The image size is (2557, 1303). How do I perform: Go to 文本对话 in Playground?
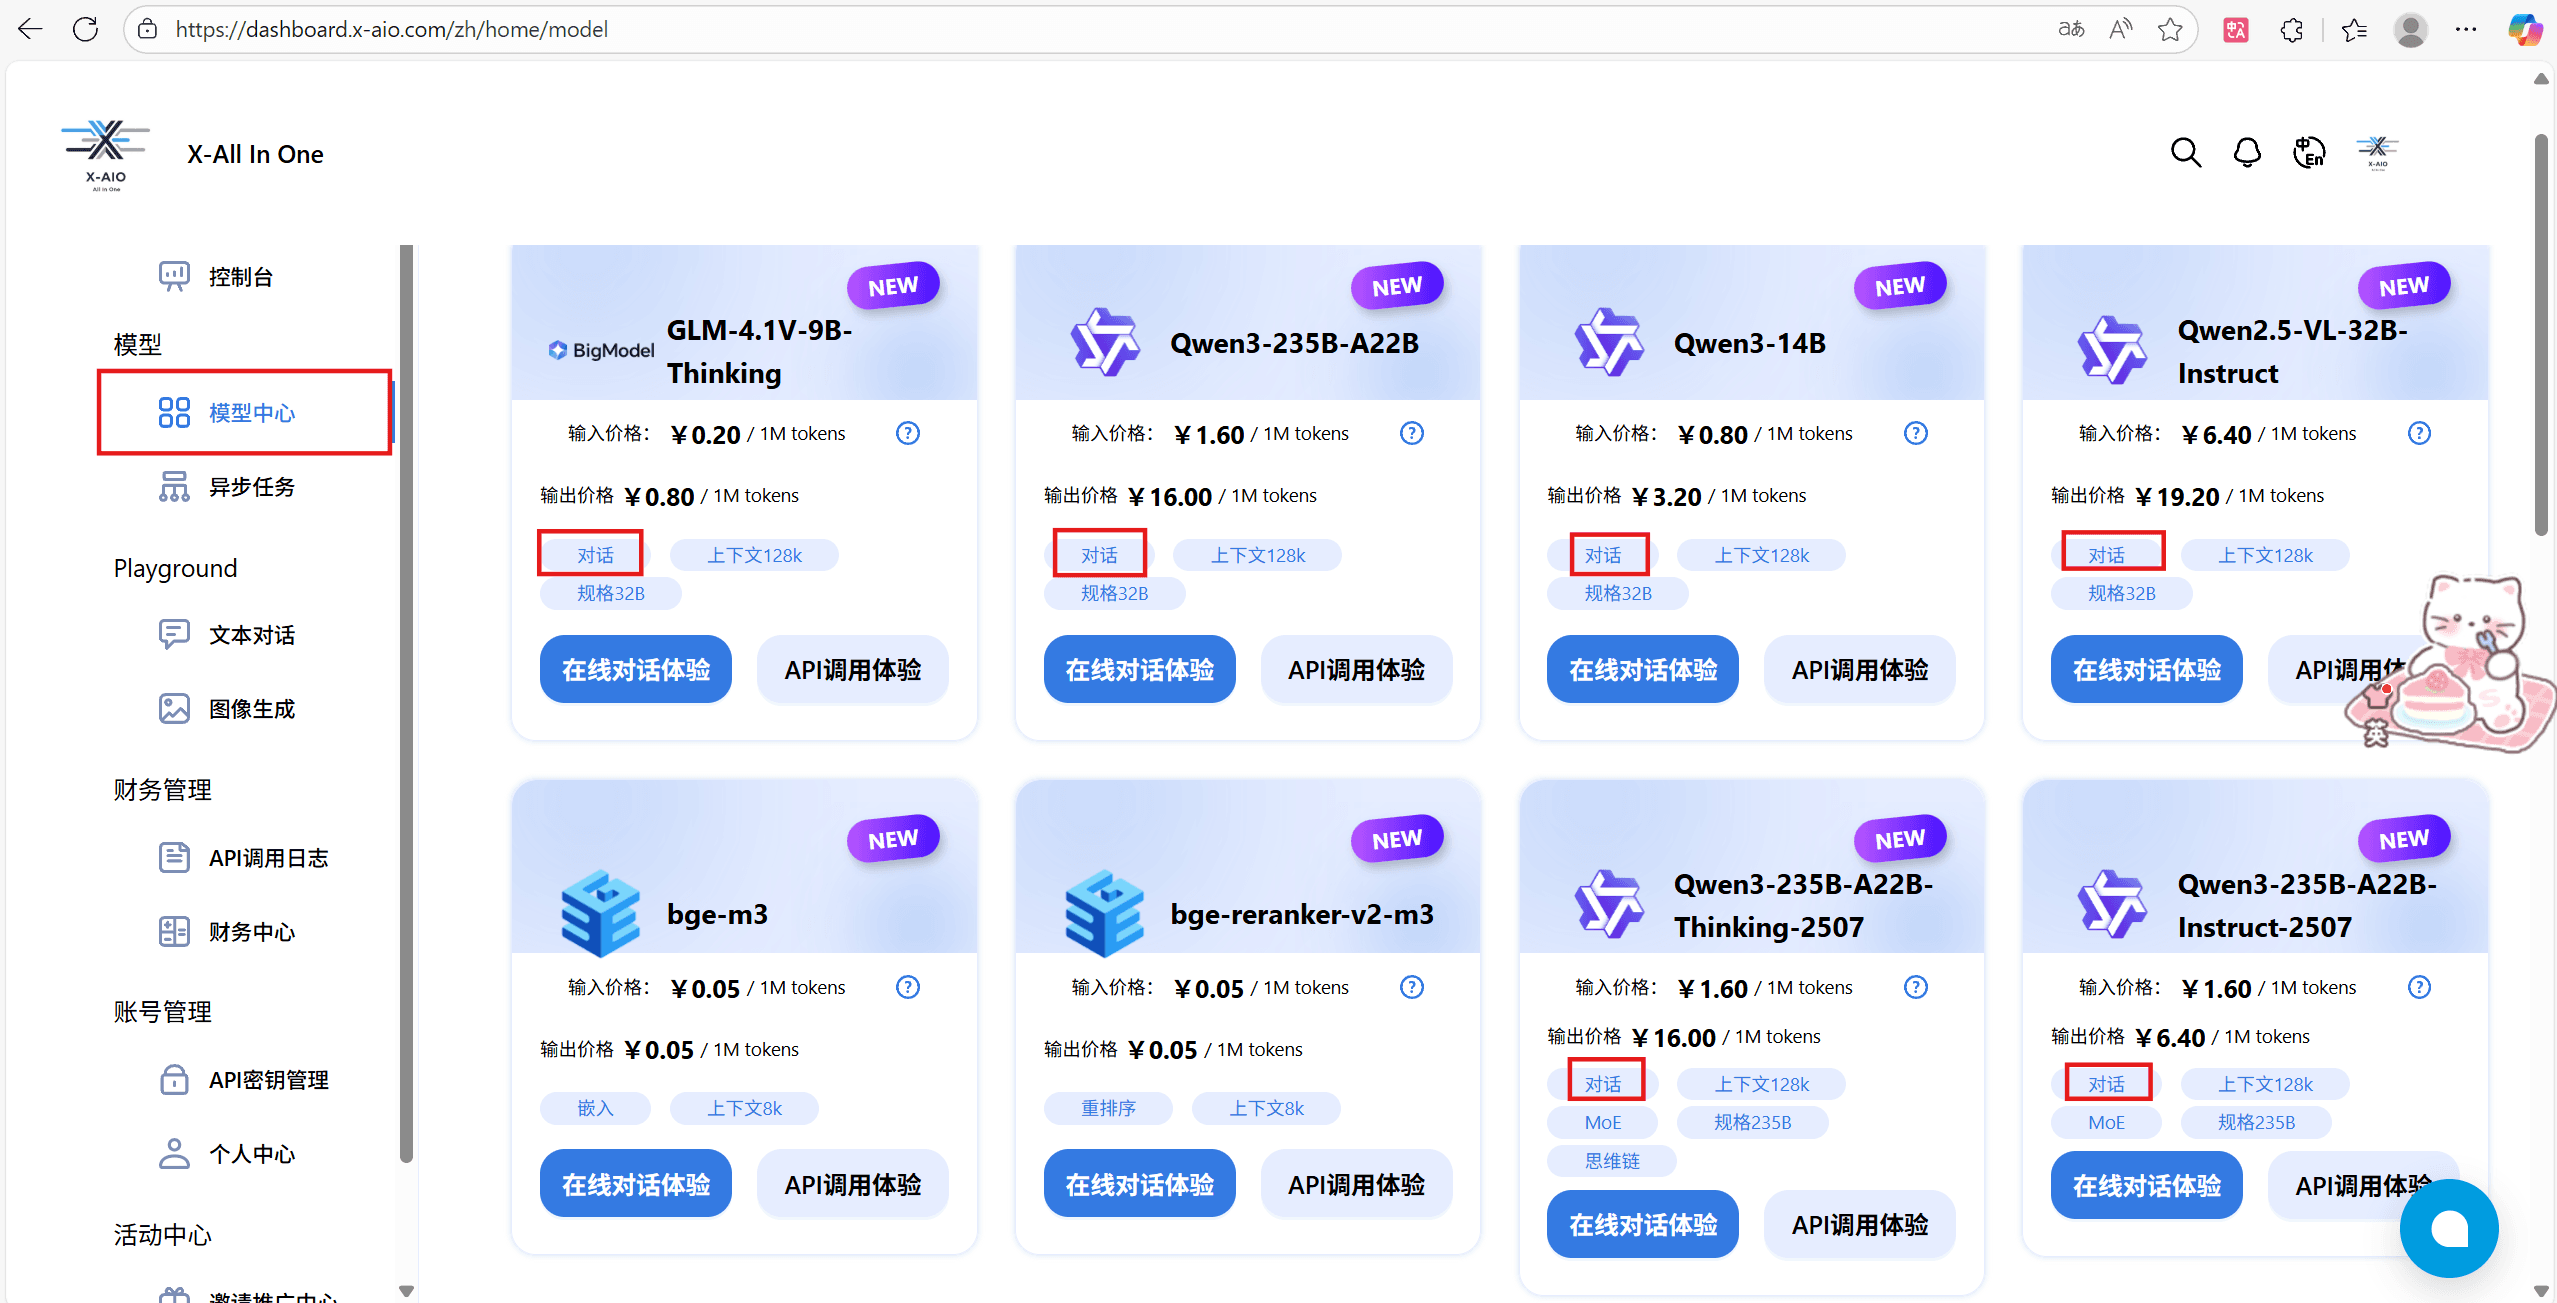point(251,635)
